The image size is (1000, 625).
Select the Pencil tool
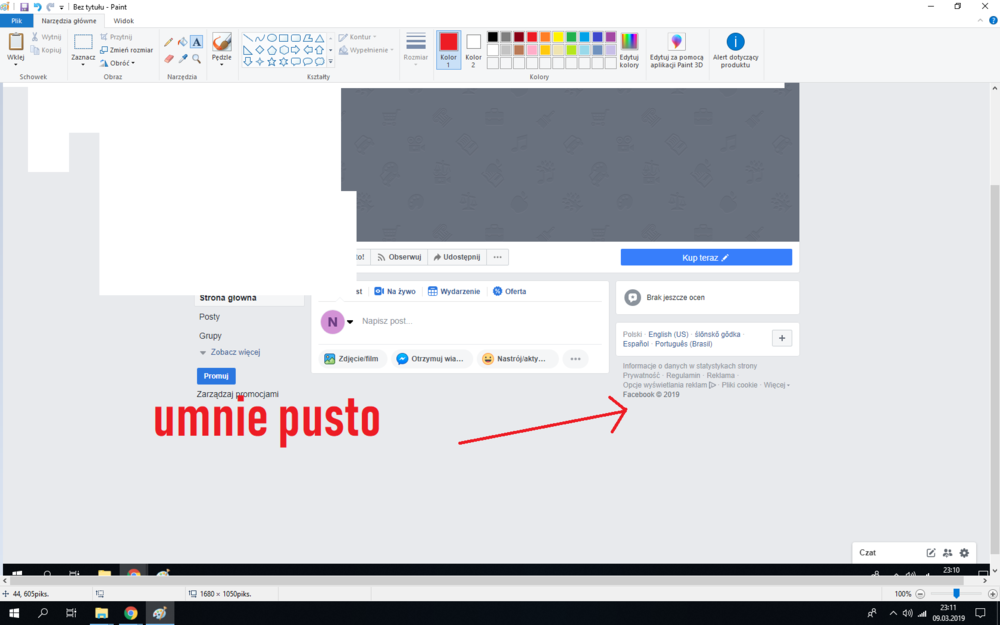pos(168,41)
